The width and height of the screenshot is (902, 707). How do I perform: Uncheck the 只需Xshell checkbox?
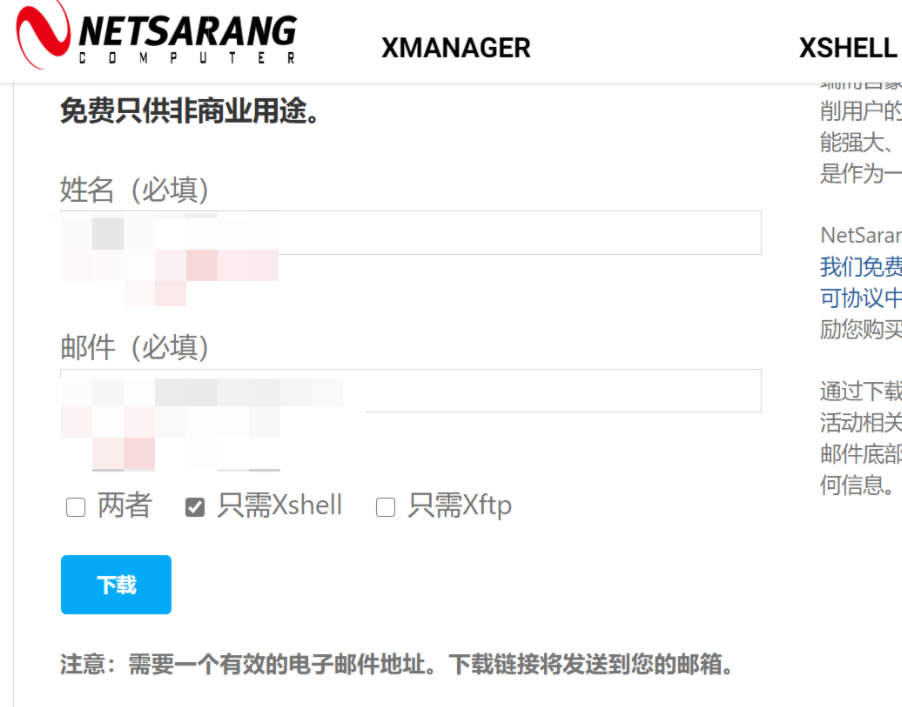pos(195,508)
